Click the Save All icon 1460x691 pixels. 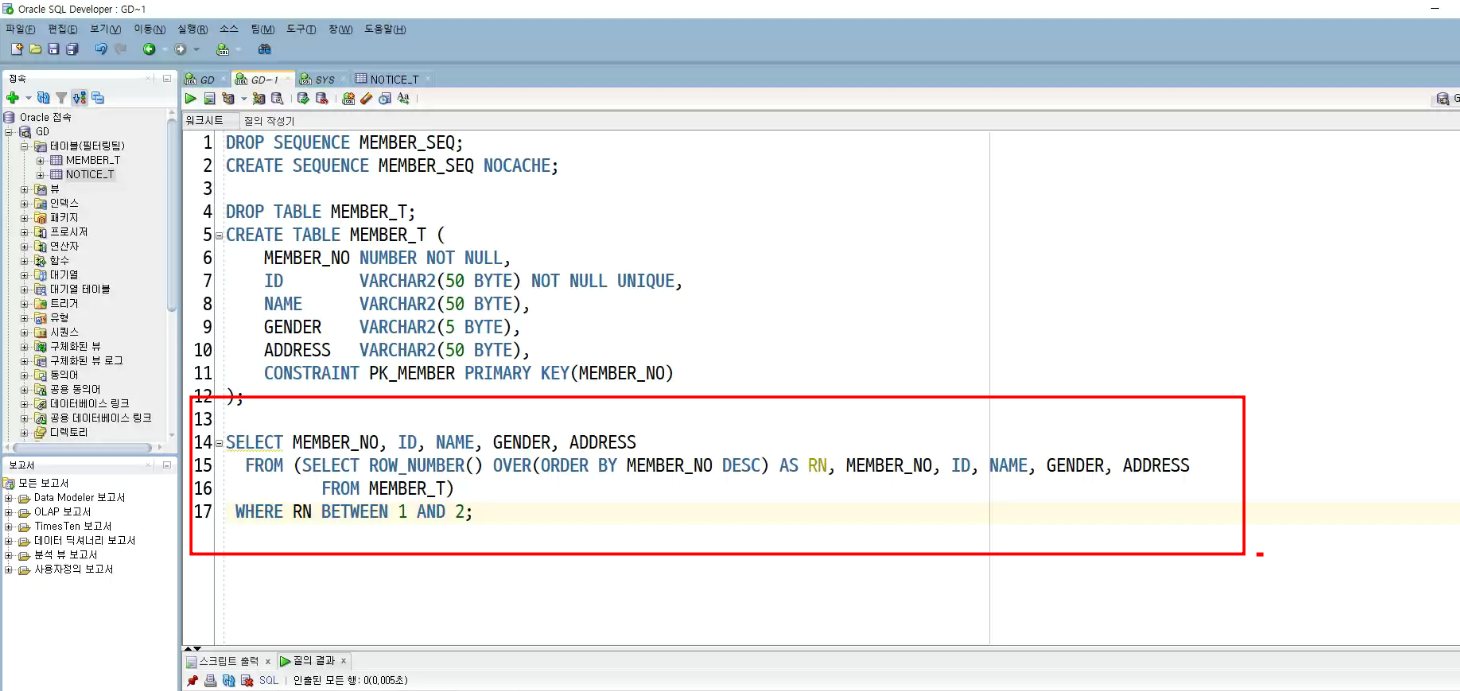(x=72, y=49)
